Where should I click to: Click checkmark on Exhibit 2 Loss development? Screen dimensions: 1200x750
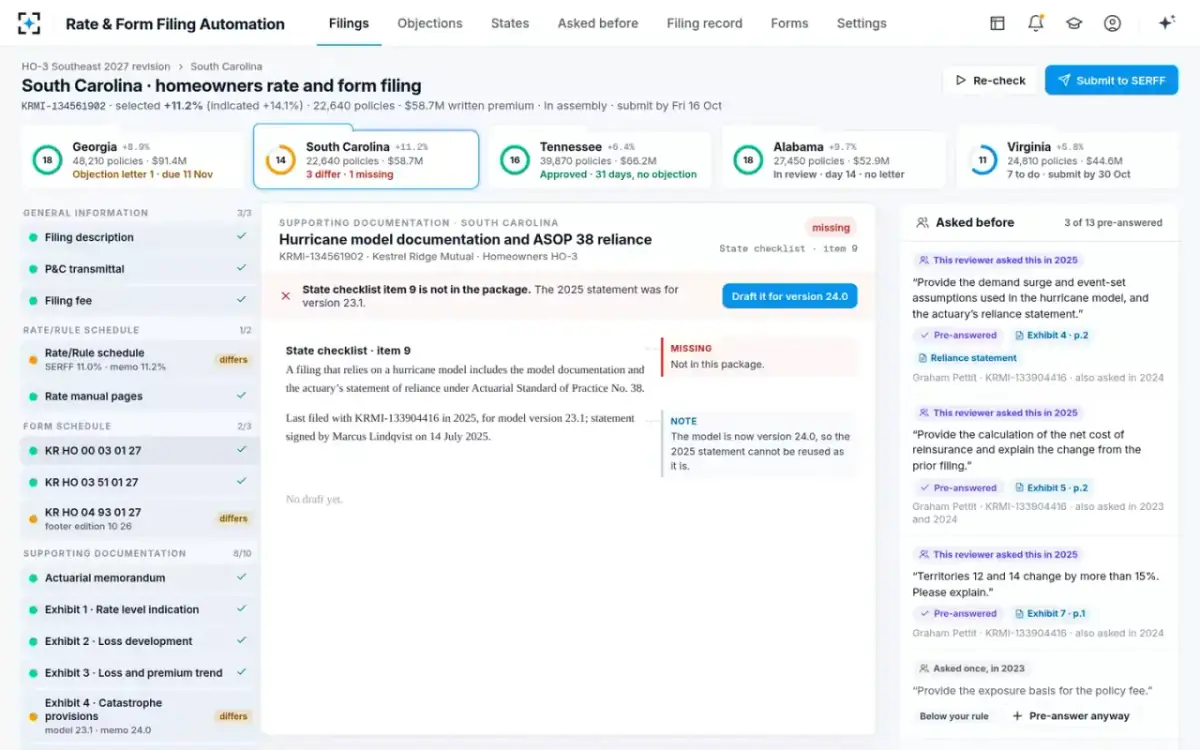[x=241, y=641]
